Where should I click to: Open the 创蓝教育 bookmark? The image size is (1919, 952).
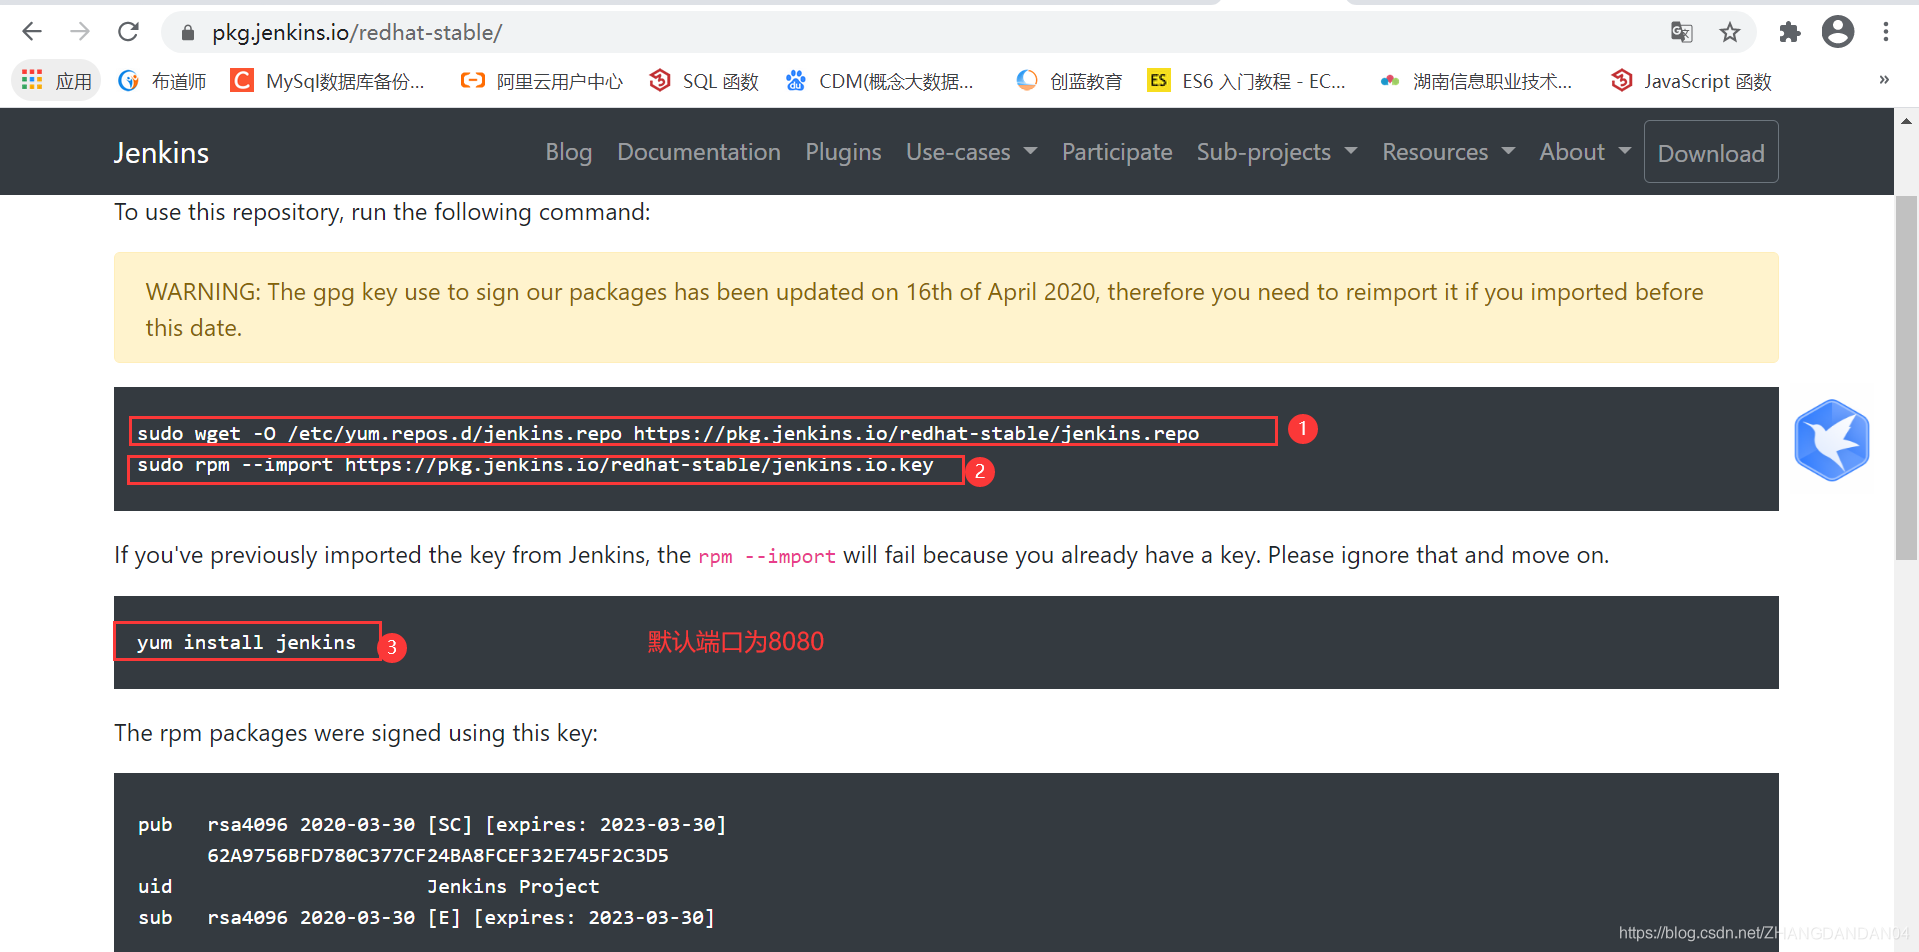1069,81
